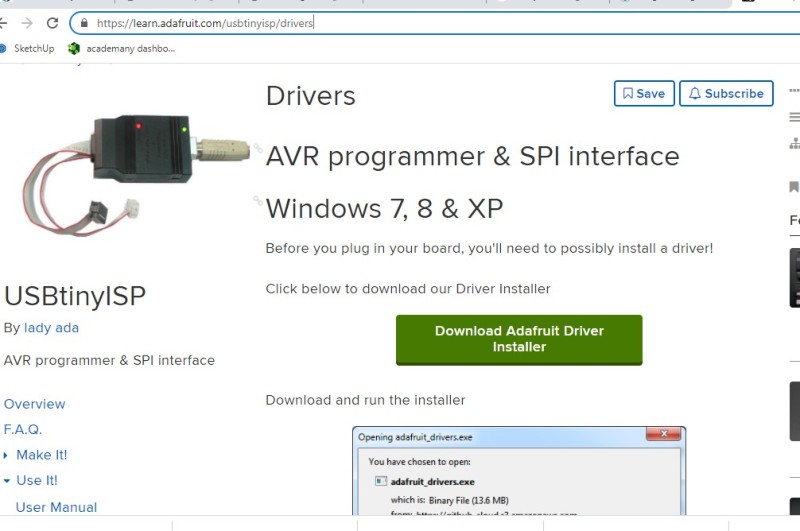Save this guide with the Save button
This screenshot has height=531, width=800.
click(x=644, y=93)
